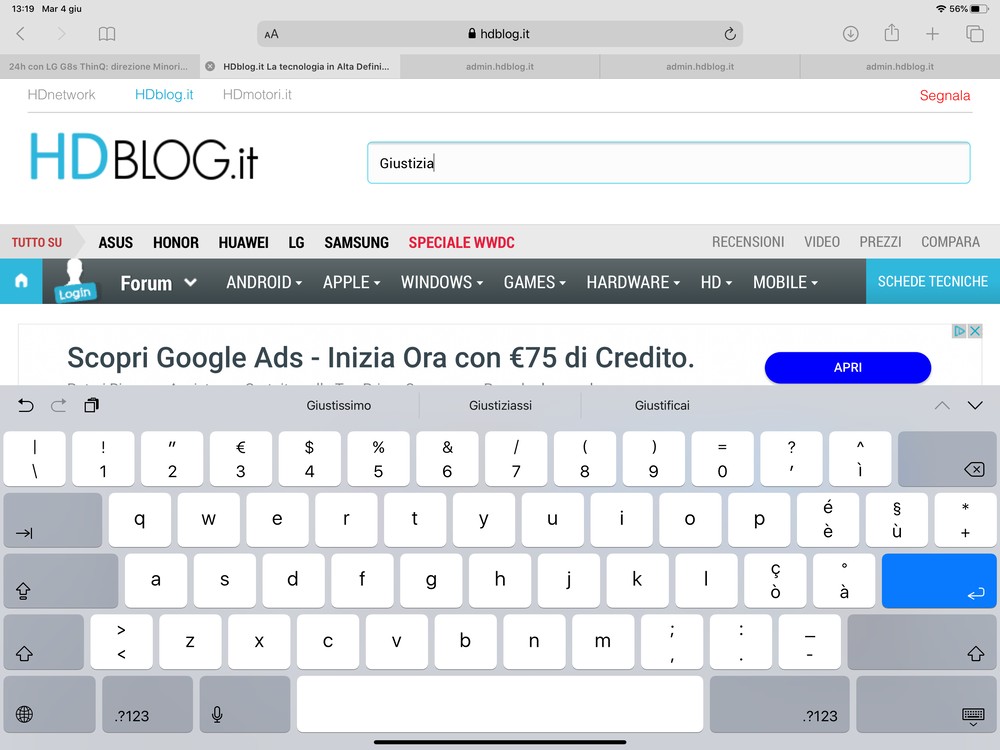Tap the tab key on the keyboard
This screenshot has height=750, width=1000.
tap(53, 520)
